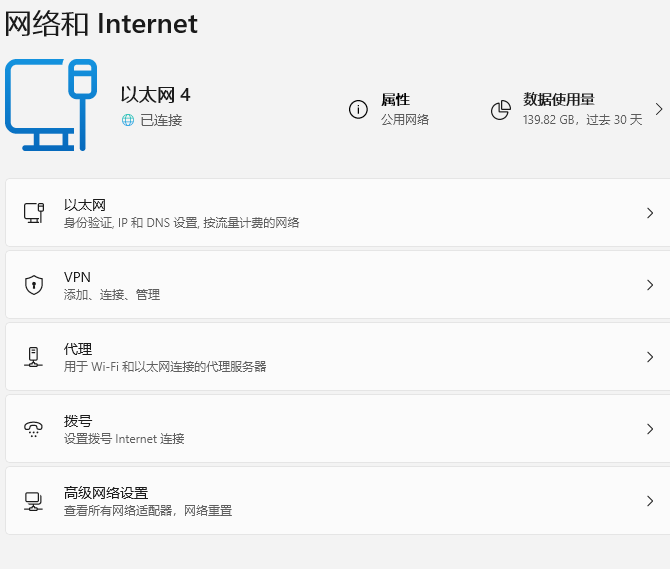Click the 以太网 4 connection name
This screenshot has width=670, height=569.
(x=155, y=95)
